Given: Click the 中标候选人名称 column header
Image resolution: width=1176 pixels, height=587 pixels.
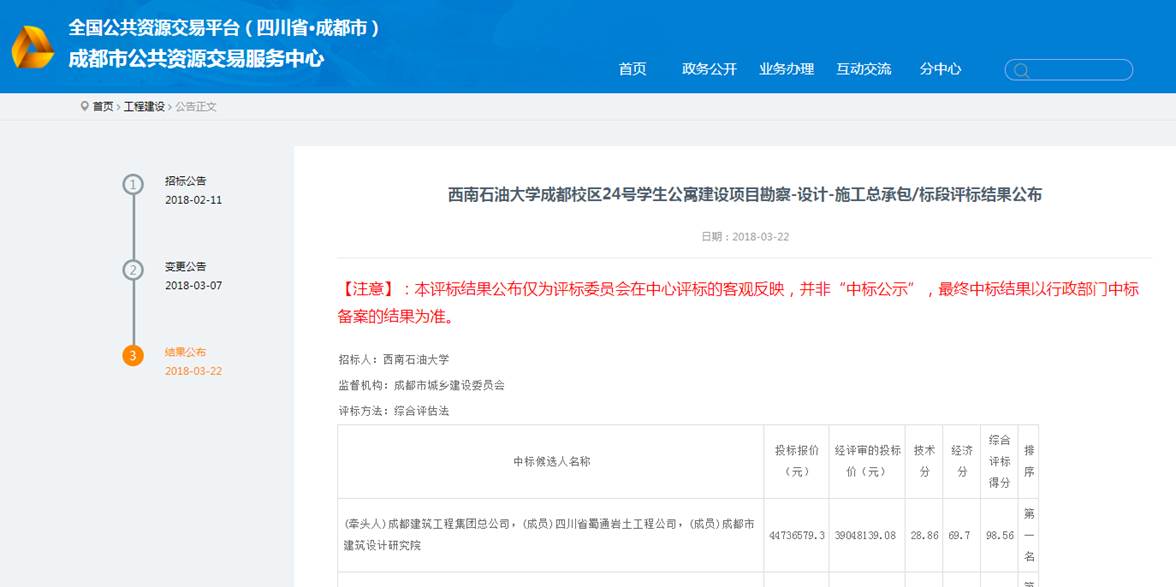Looking at the screenshot, I should [551, 462].
